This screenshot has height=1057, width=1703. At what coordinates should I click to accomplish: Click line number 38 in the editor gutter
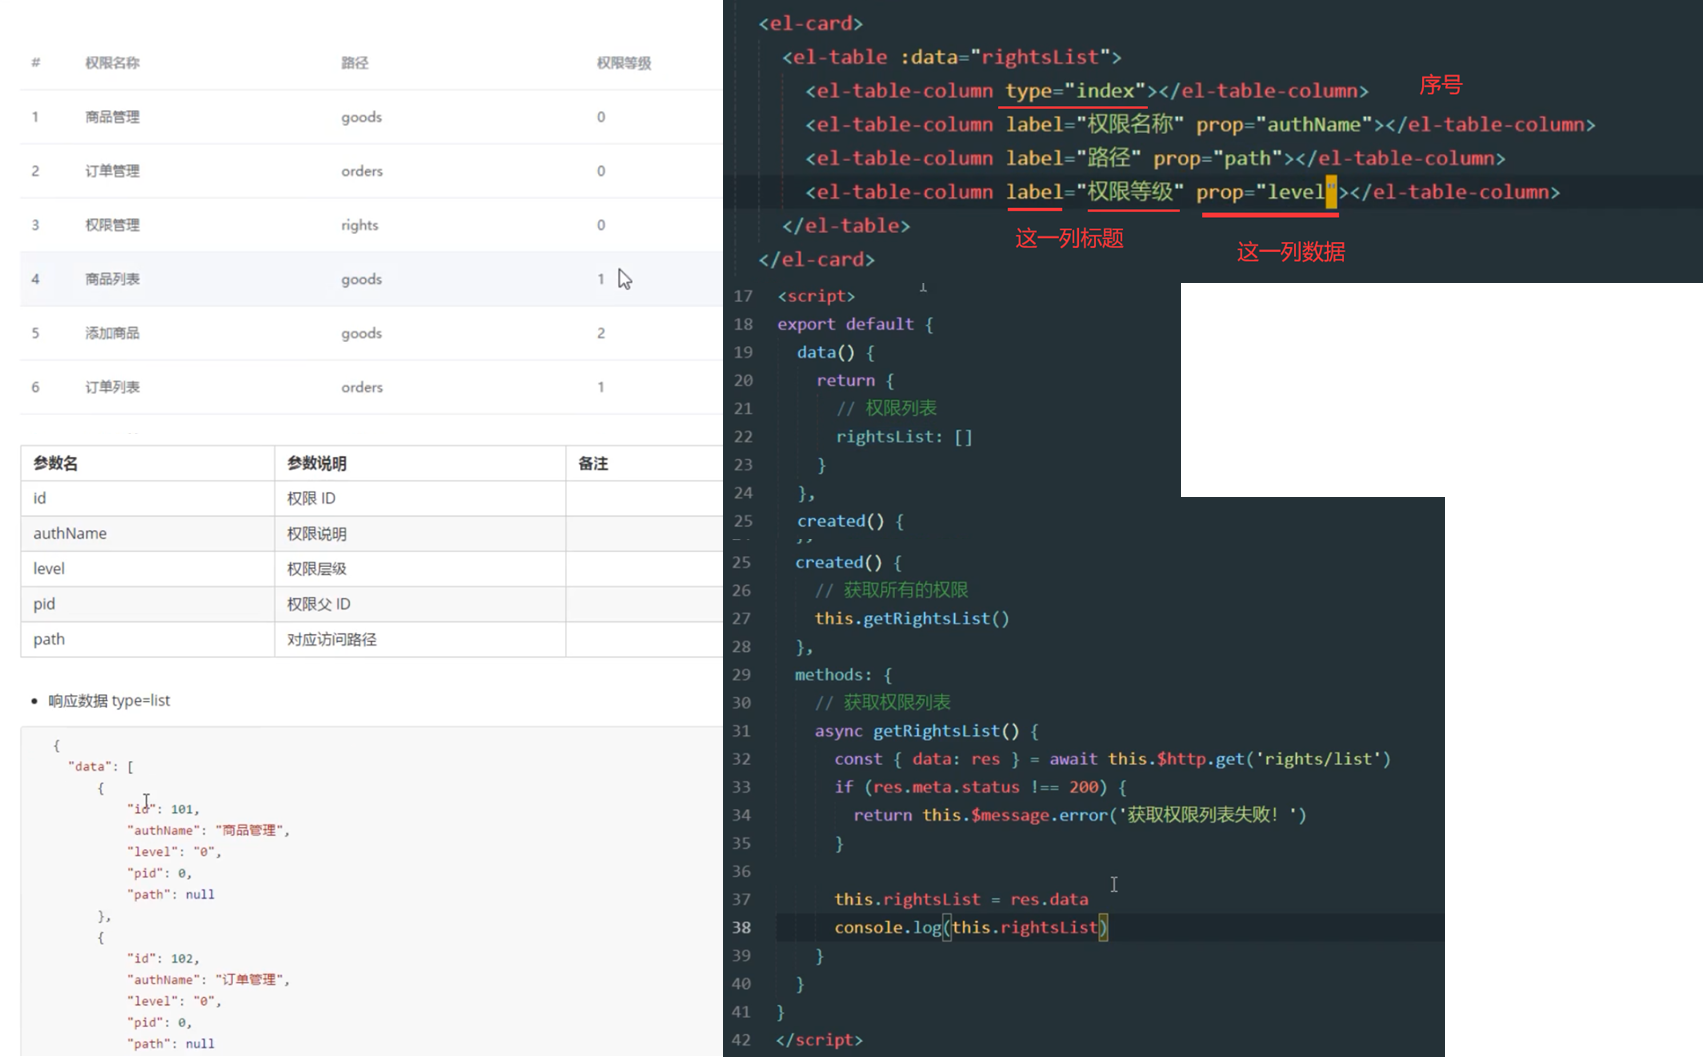(x=741, y=928)
